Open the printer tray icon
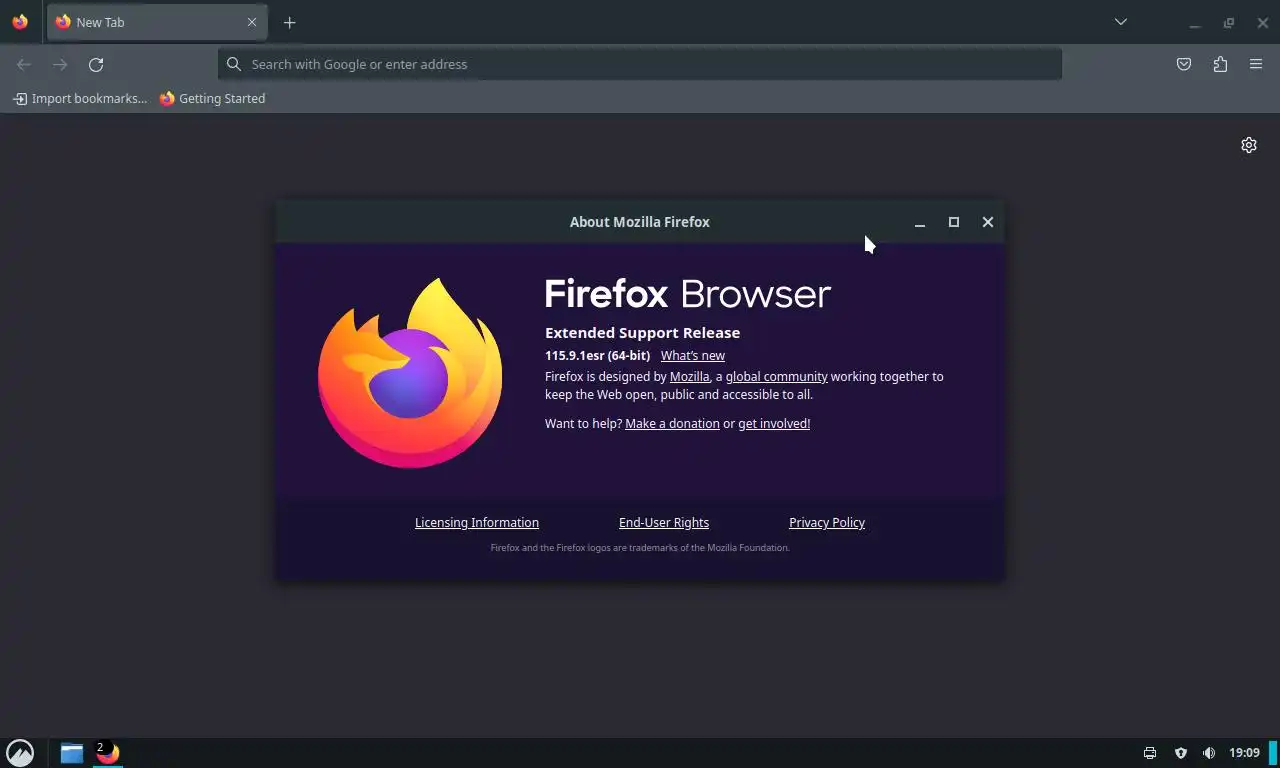 tap(1150, 753)
